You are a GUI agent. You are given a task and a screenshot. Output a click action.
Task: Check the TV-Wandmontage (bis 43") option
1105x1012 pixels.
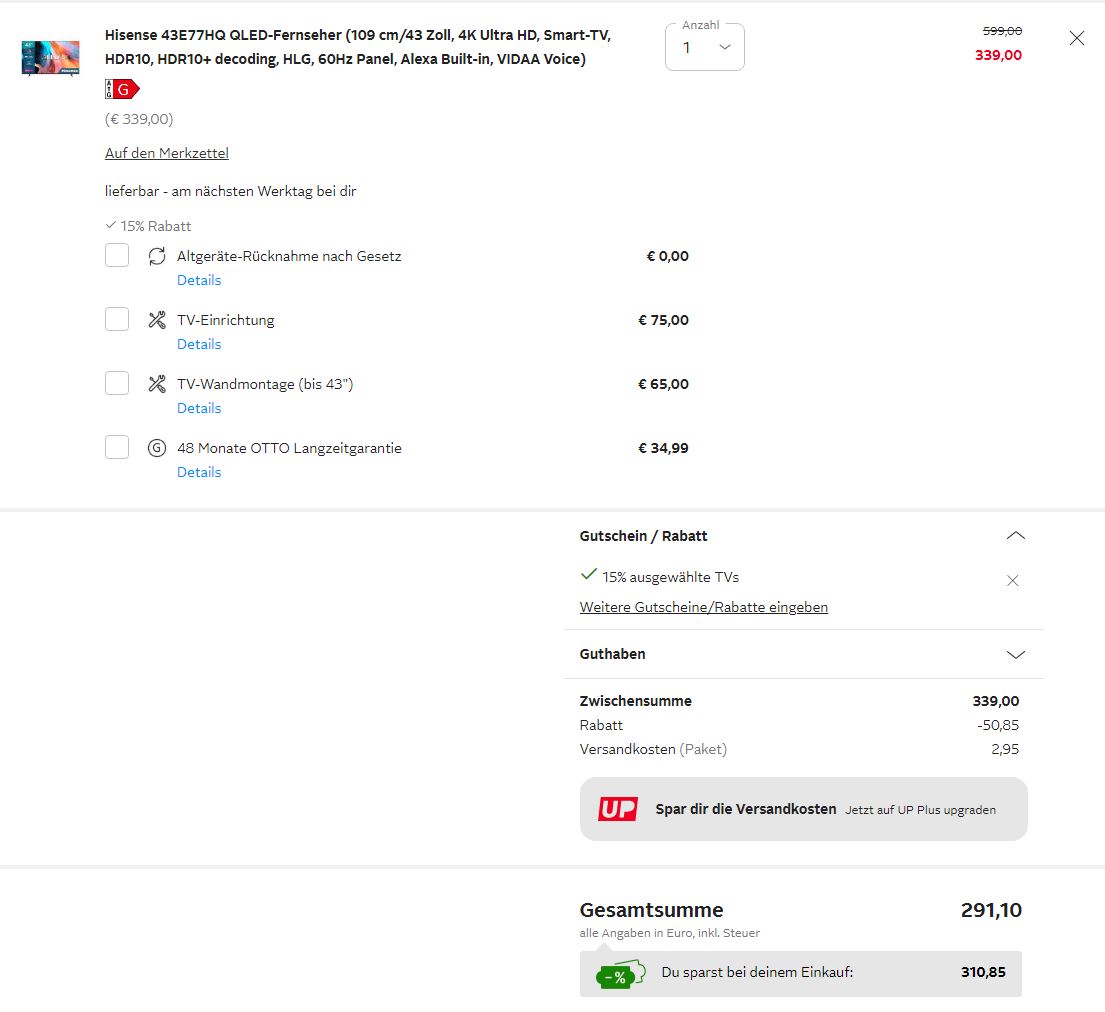tap(117, 384)
